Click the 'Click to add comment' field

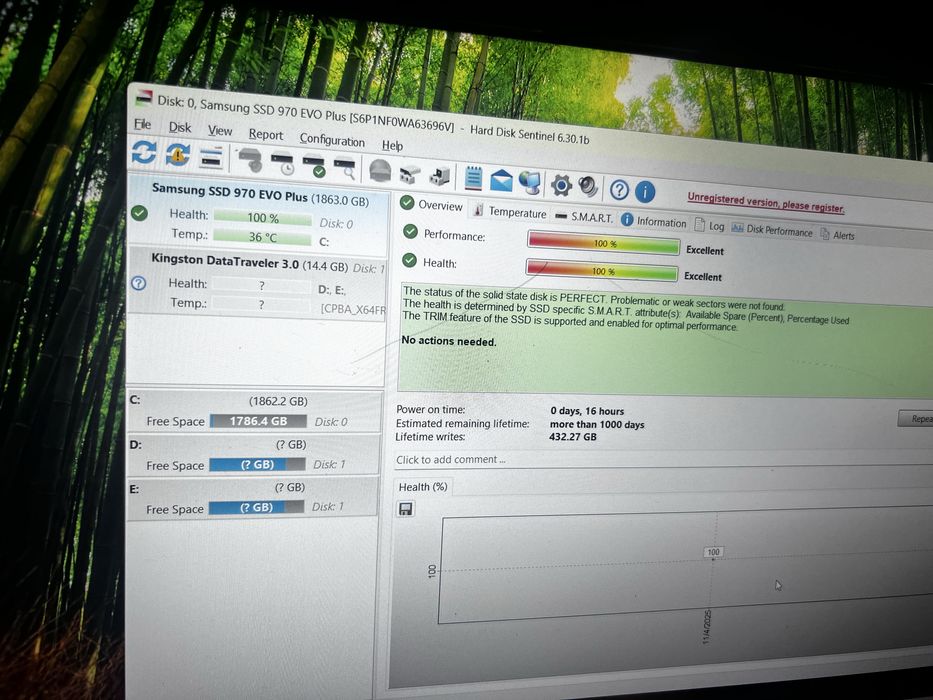tap(663, 461)
